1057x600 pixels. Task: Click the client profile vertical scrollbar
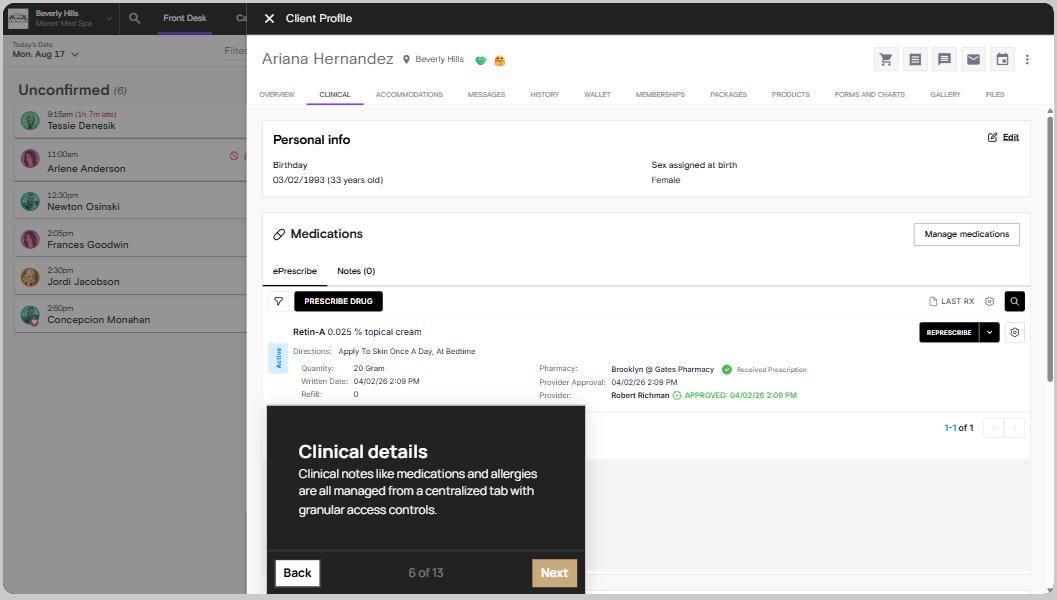(x=1050, y=249)
